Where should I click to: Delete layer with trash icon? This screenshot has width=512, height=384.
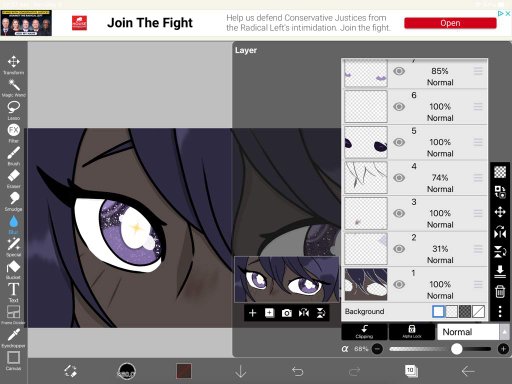(500, 291)
